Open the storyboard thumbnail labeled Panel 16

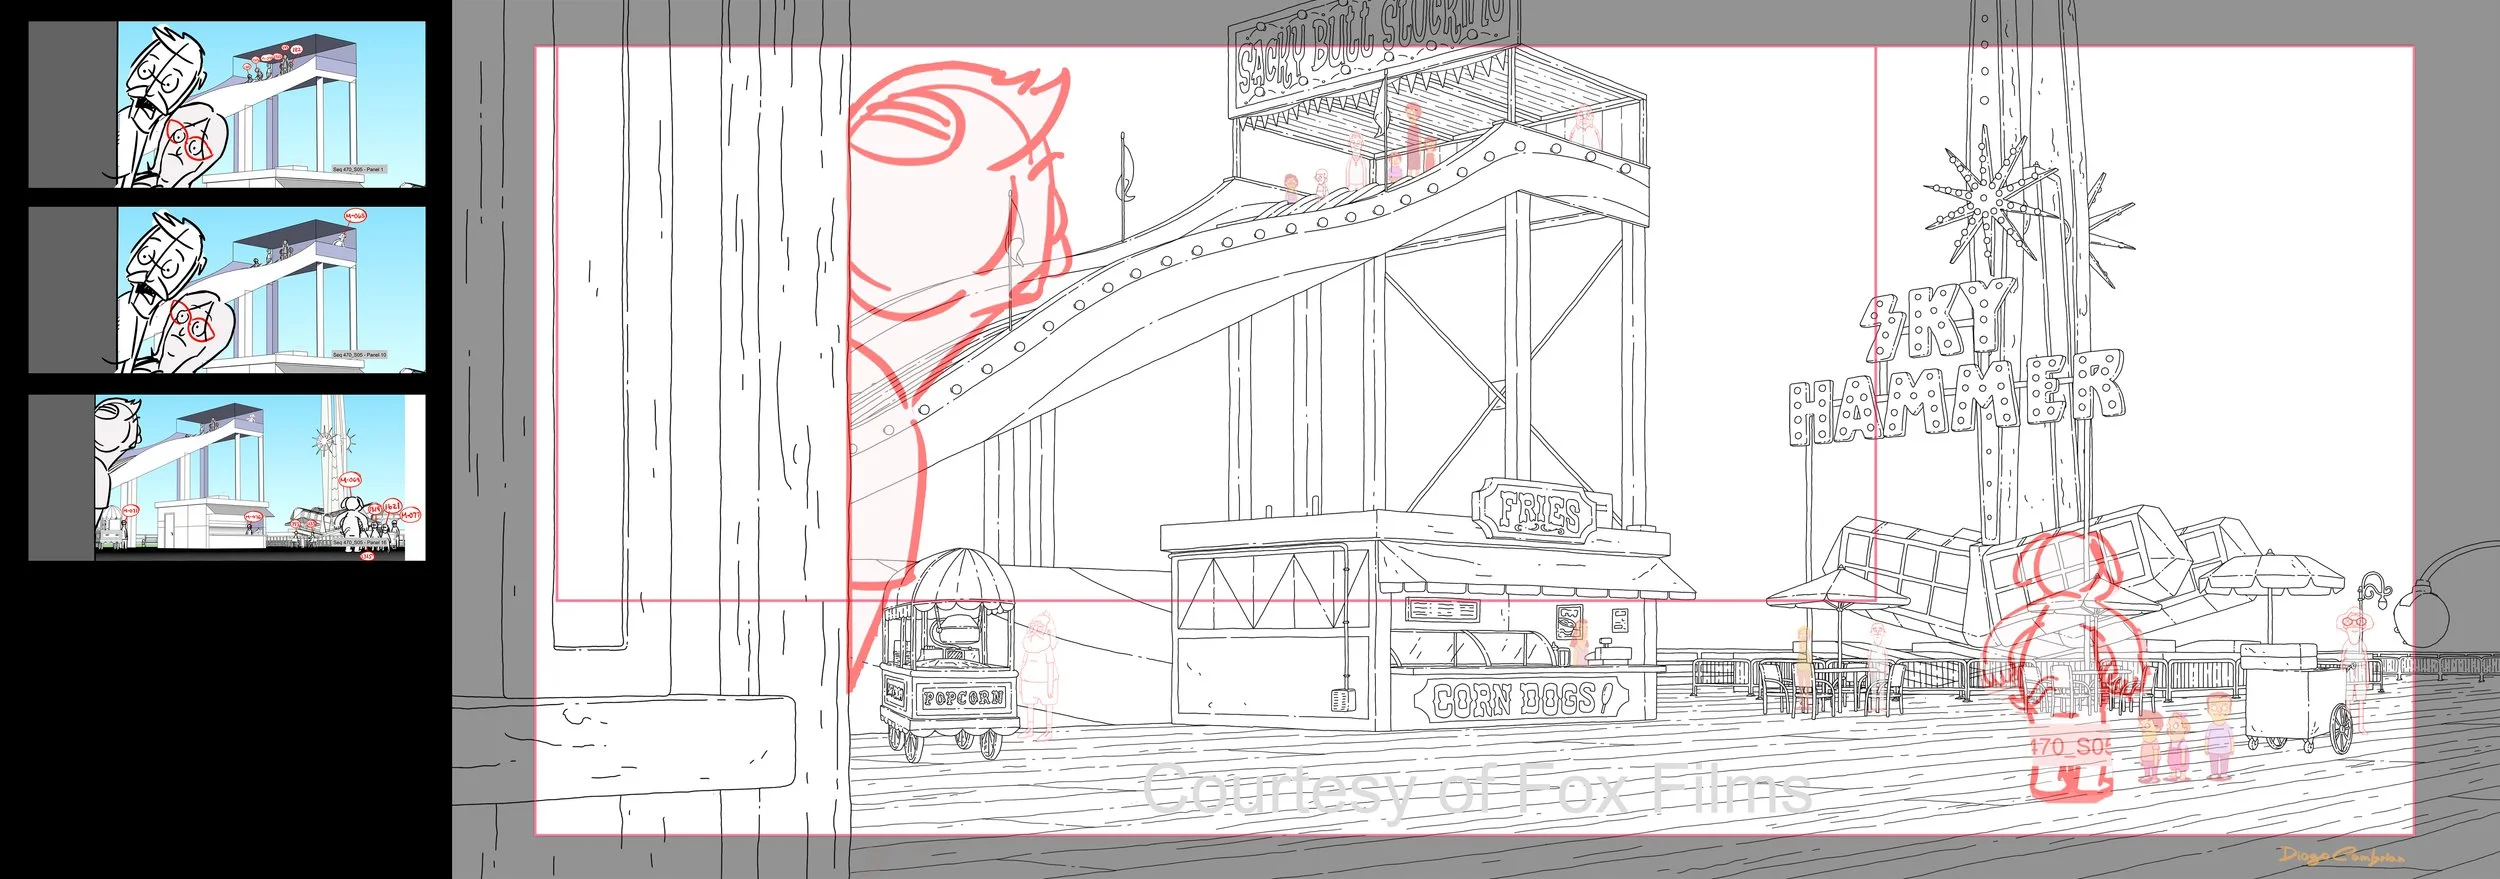227,478
